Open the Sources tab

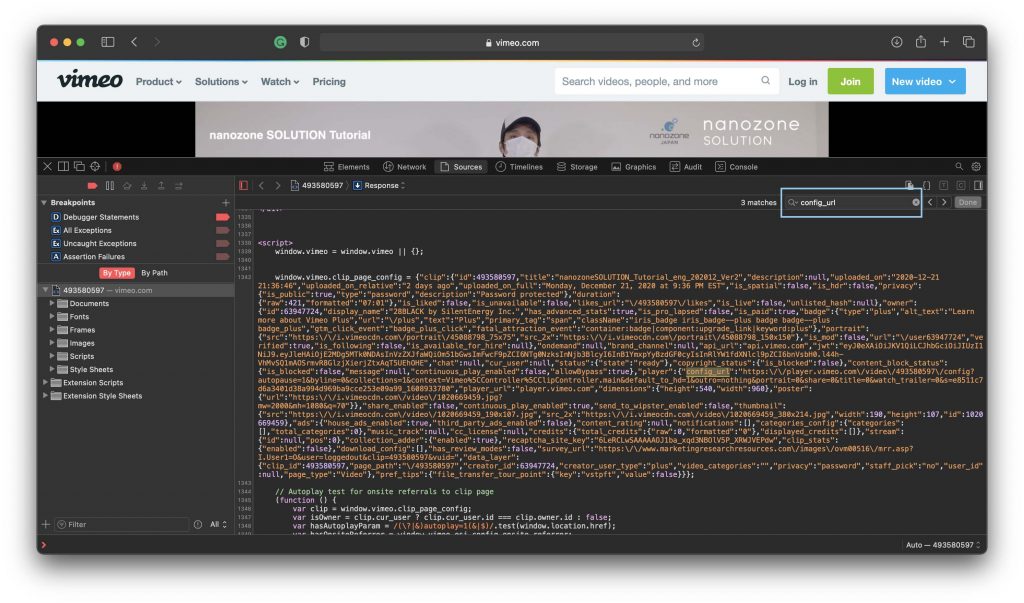[x=461, y=167]
